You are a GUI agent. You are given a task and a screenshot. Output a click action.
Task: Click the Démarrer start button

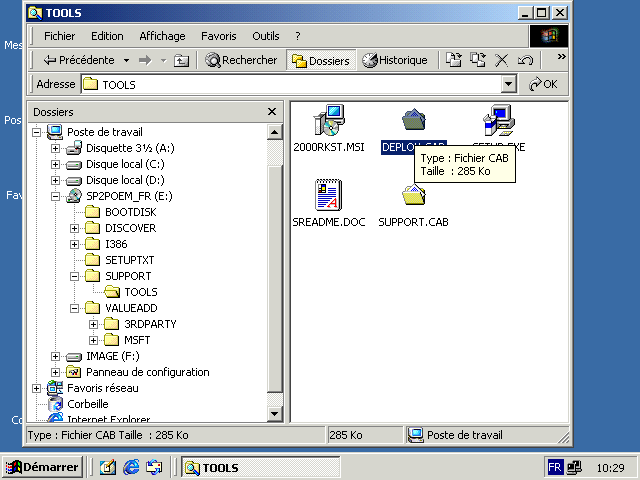coord(42,467)
